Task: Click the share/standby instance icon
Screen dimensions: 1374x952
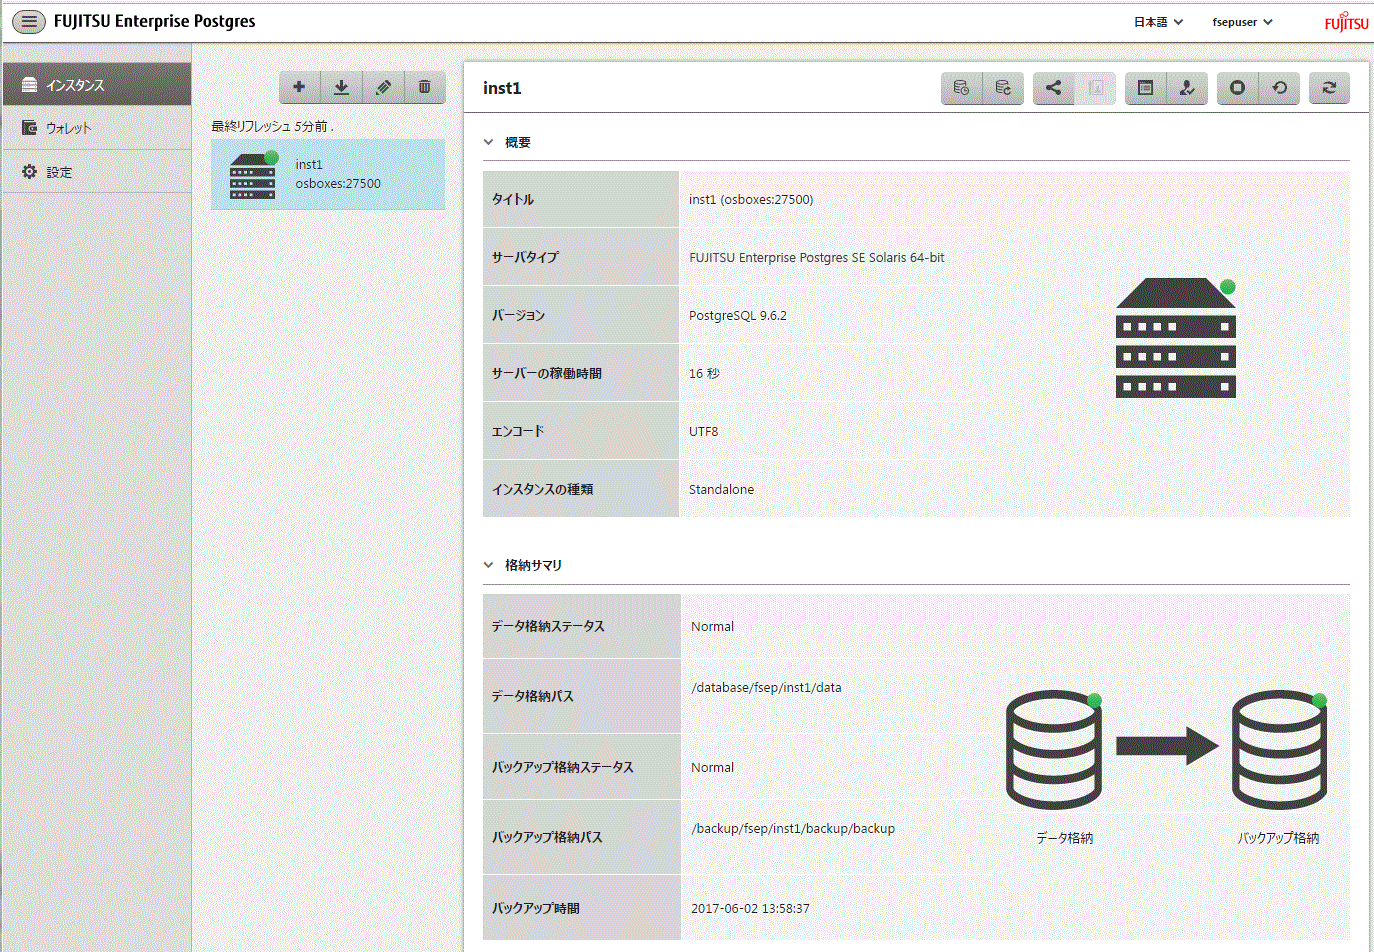Action: tap(1053, 88)
